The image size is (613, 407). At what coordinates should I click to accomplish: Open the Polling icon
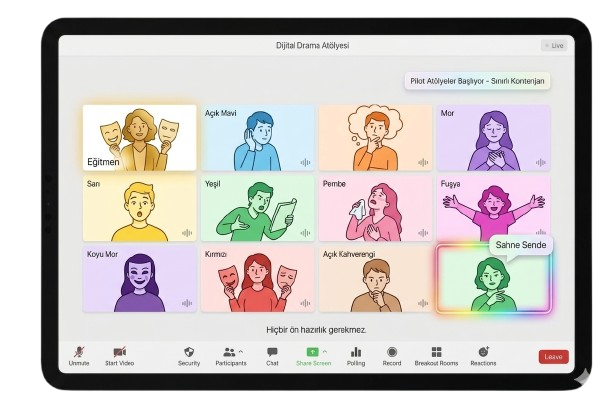[x=356, y=353]
